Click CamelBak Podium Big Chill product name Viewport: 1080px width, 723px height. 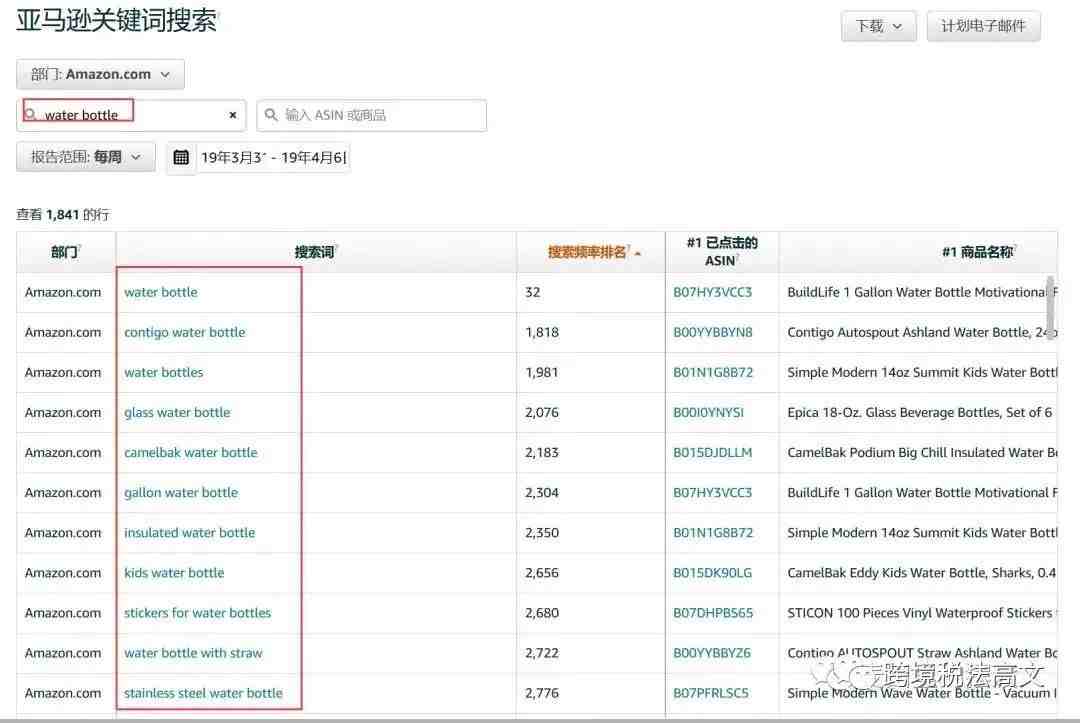(x=922, y=452)
